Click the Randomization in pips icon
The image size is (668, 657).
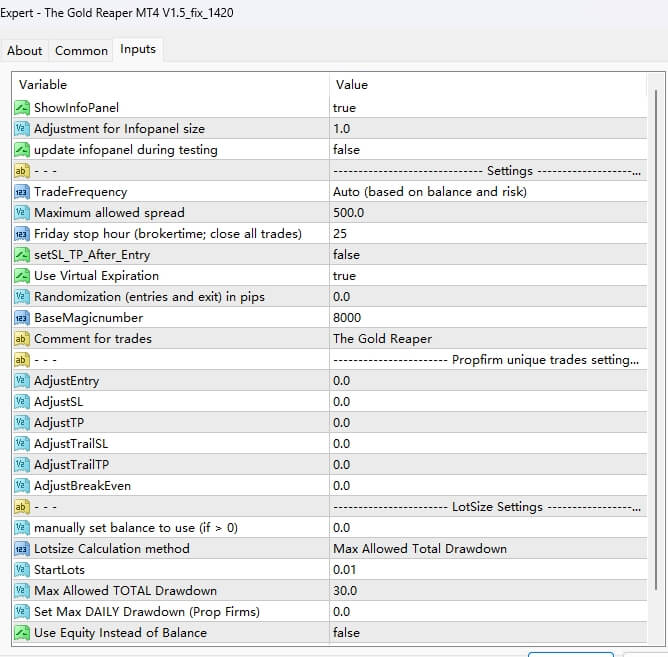tap(22, 297)
